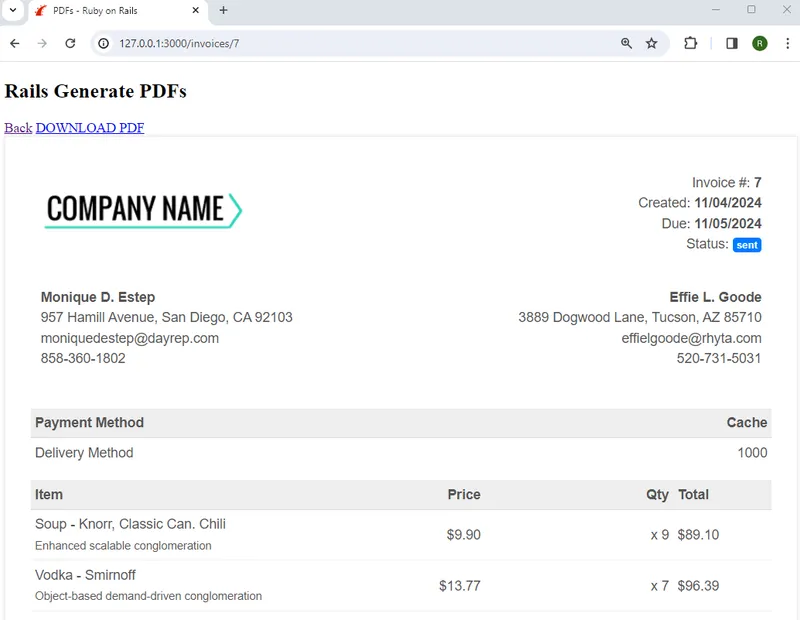Click address 3889 Dogwood Lane, Tucson
Image resolution: width=800 pixels, height=620 pixels.
point(640,317)
